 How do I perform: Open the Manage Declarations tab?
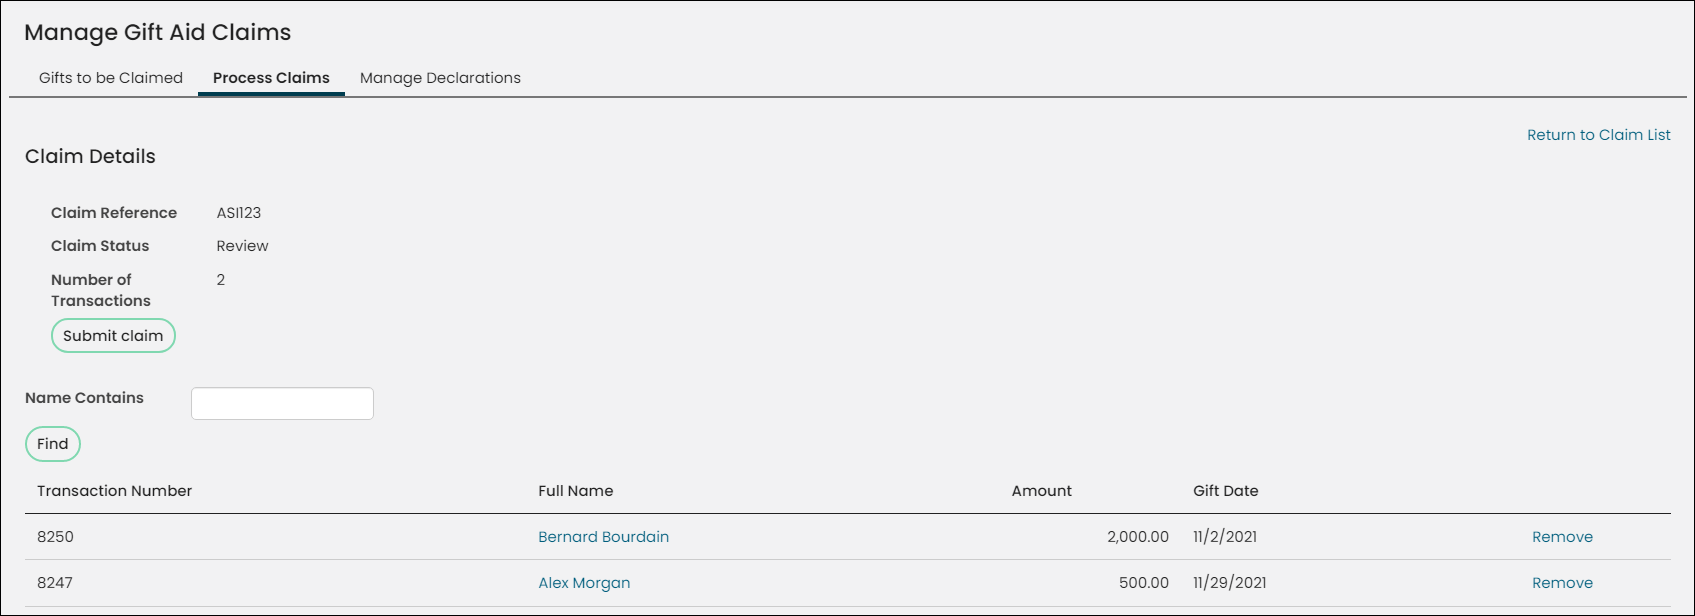coord(440,78)
